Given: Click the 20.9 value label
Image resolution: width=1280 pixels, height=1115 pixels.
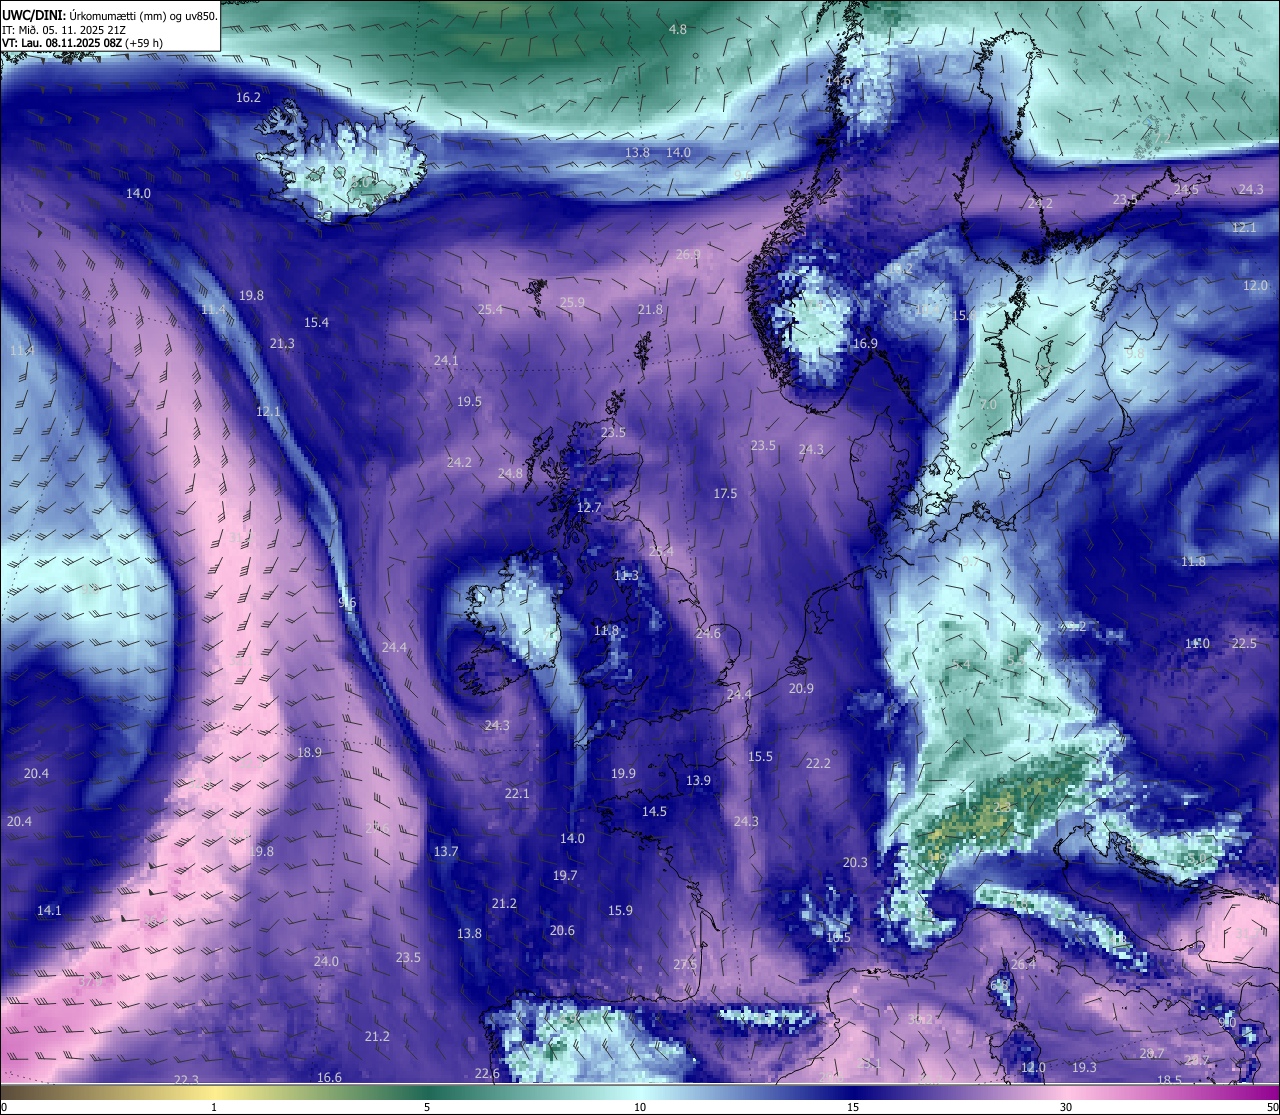Looking at the screenshot, I should [x=801, y=689].
